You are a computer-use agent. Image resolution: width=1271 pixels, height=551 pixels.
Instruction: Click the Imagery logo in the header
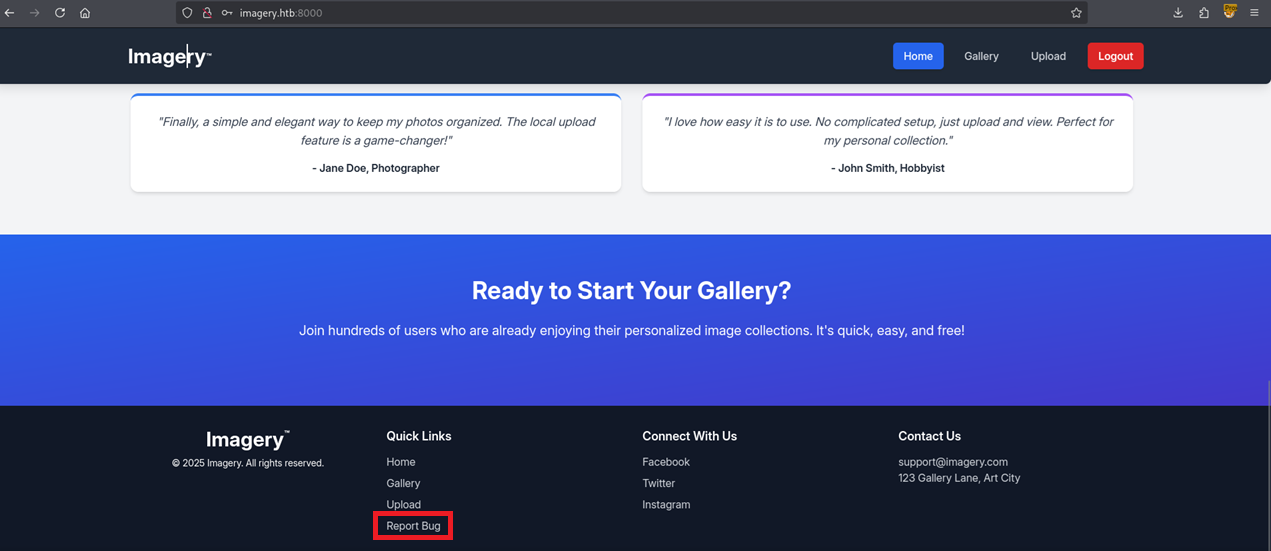(168, 57)
